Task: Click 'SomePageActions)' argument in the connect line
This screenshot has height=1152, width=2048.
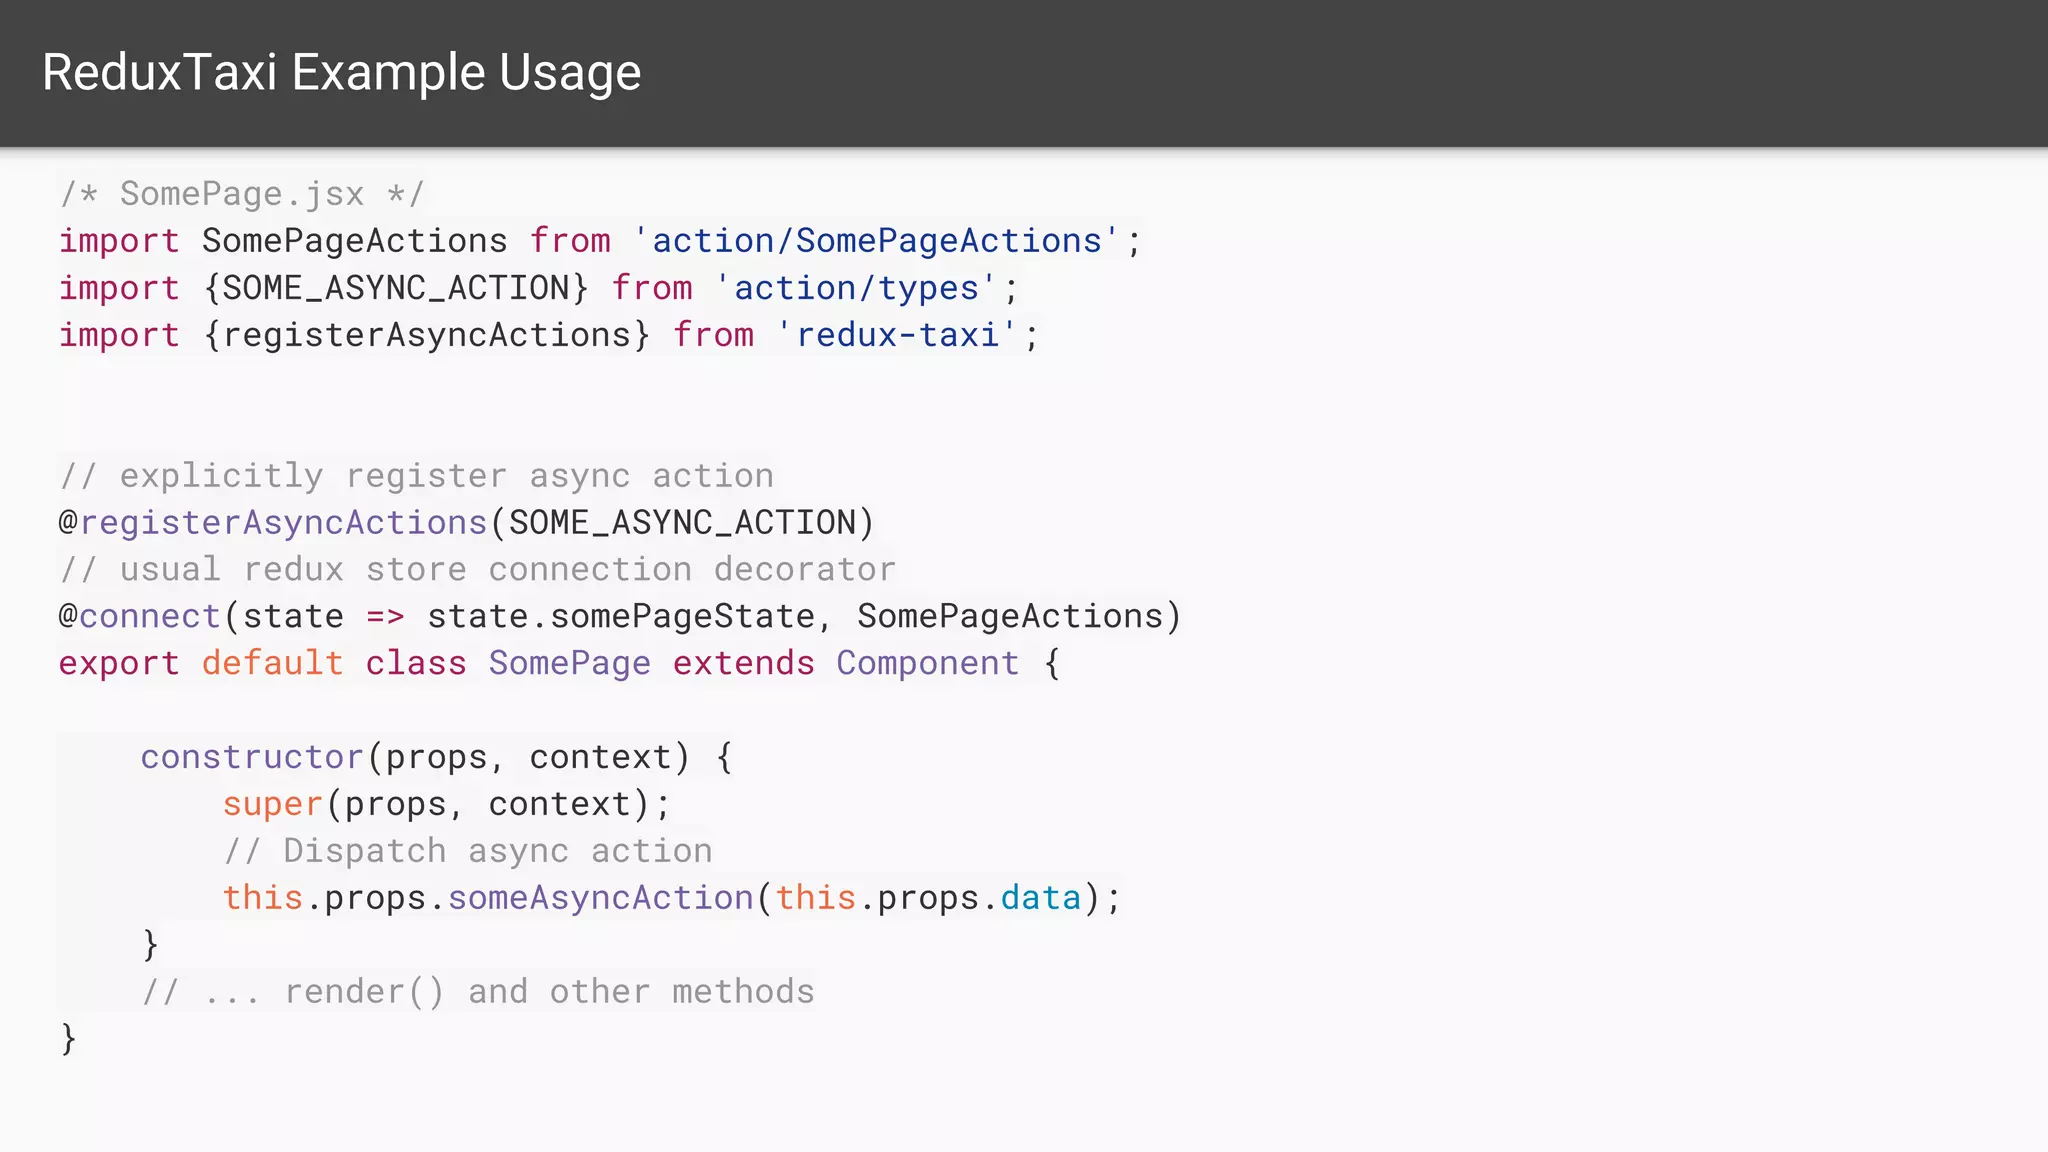Action: click(x=1020, y=617)
